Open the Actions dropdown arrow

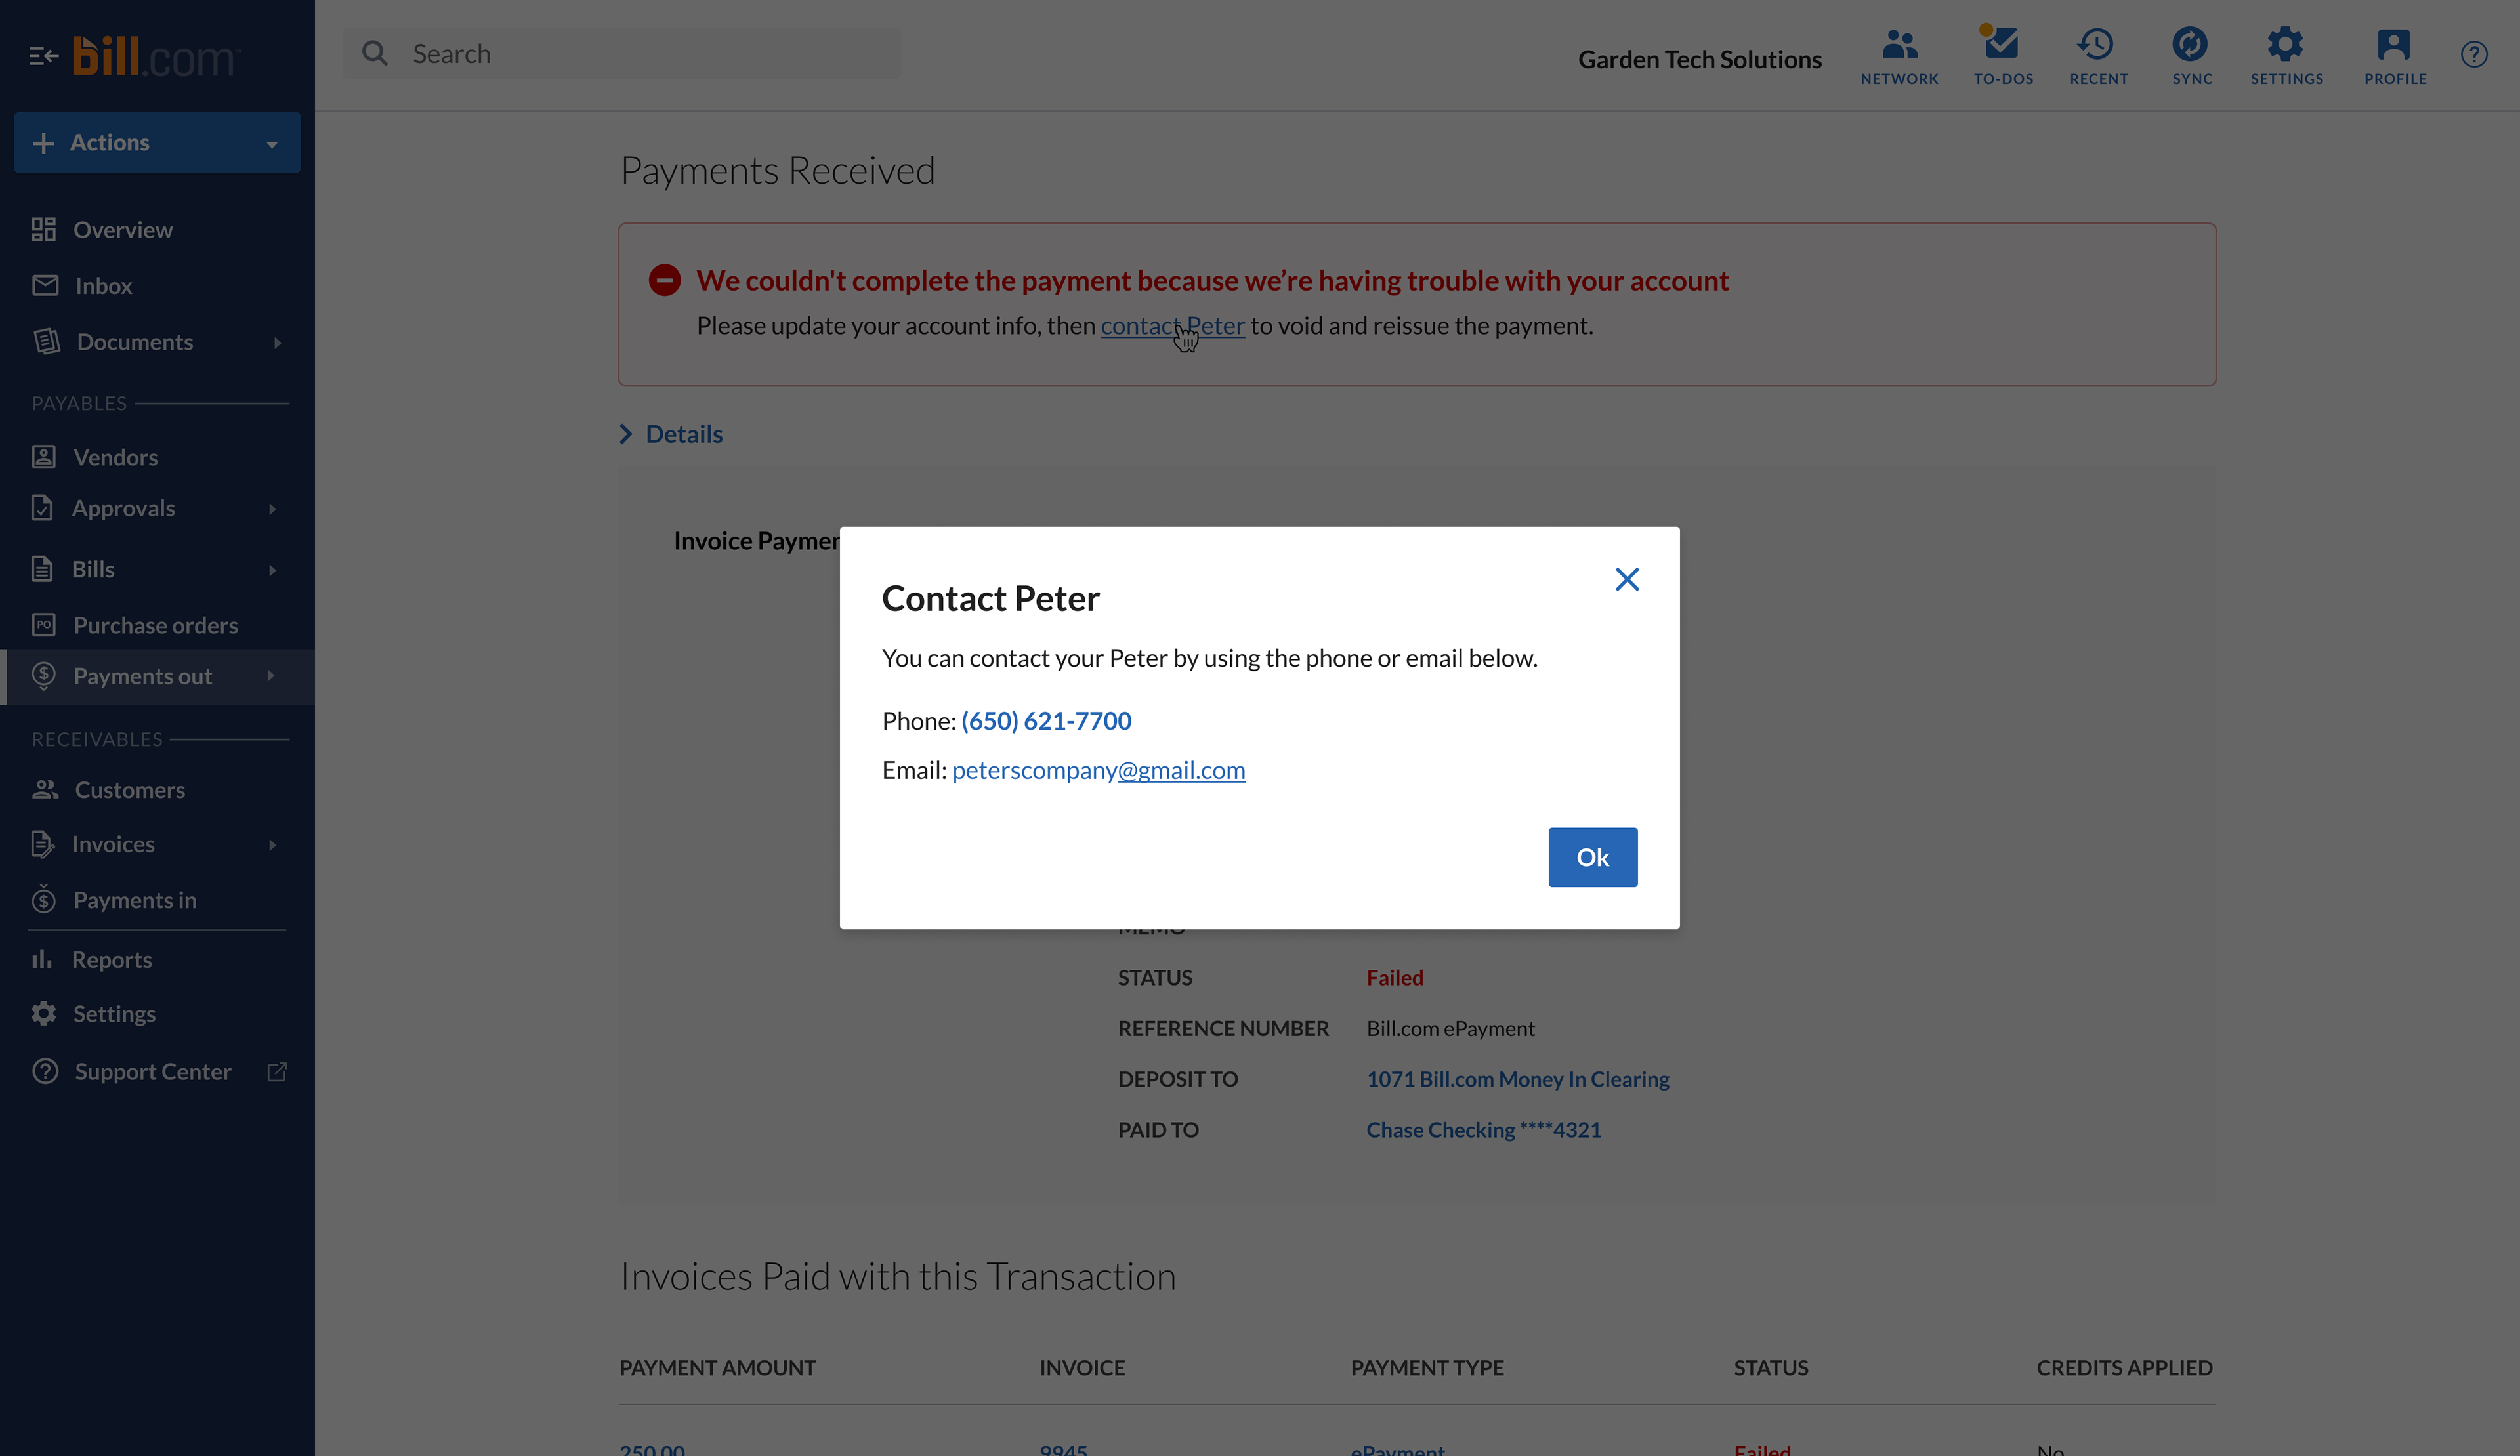[x=271, y=144]
